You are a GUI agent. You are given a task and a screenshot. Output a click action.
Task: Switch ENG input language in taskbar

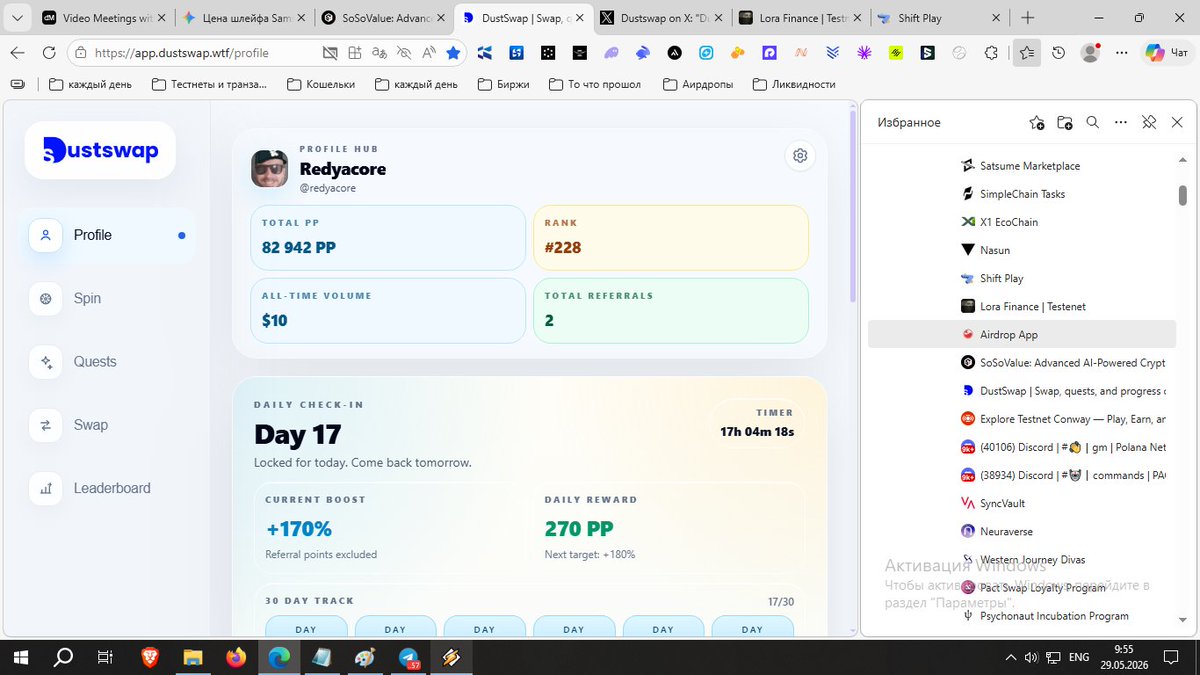tap(1079, 657)
